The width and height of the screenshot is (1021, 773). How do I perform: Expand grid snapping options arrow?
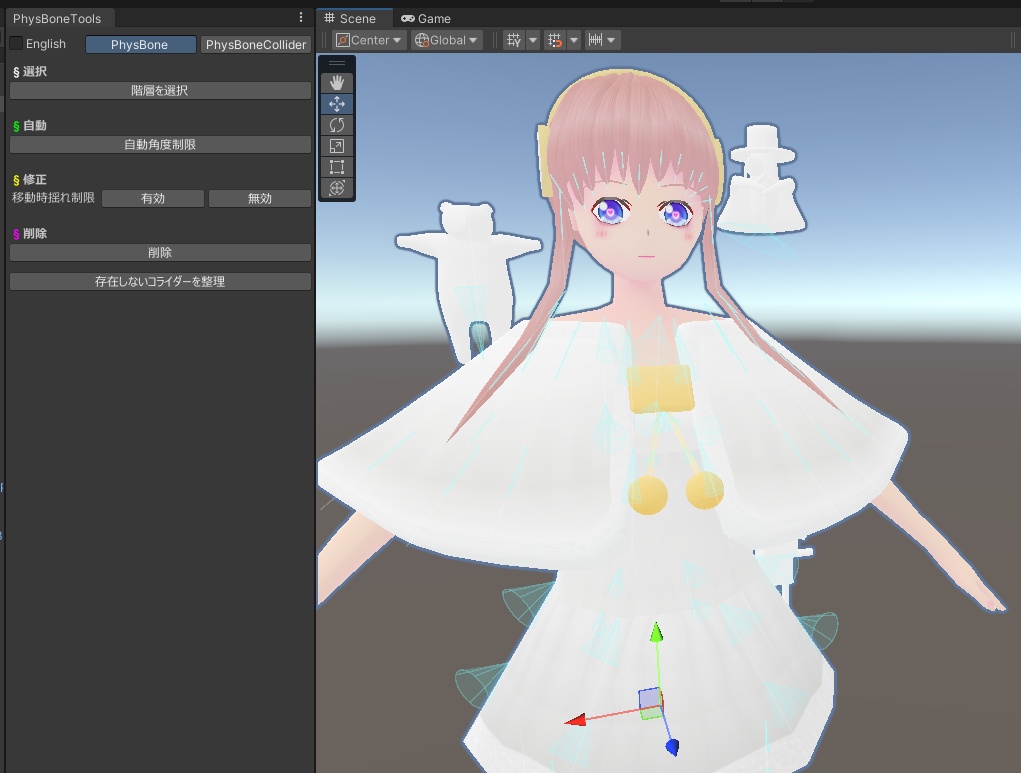pos(574,40)
